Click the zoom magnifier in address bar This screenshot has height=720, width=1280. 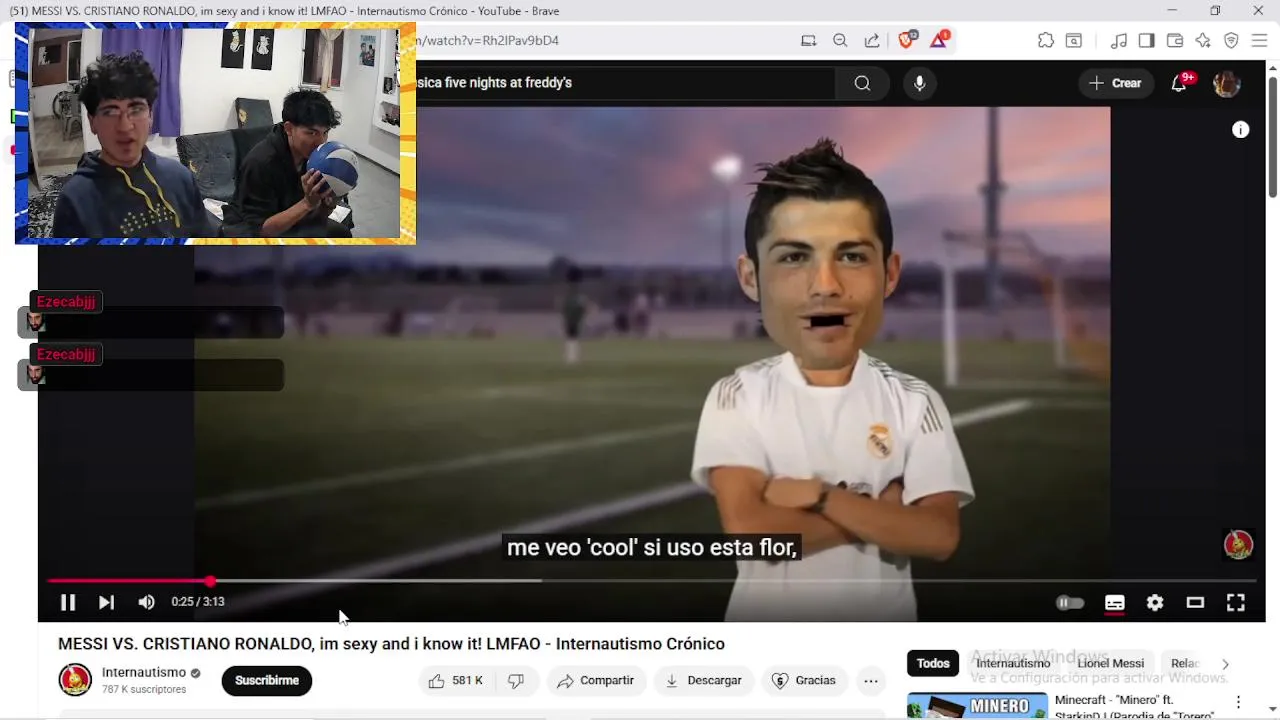tap(840, 41)
